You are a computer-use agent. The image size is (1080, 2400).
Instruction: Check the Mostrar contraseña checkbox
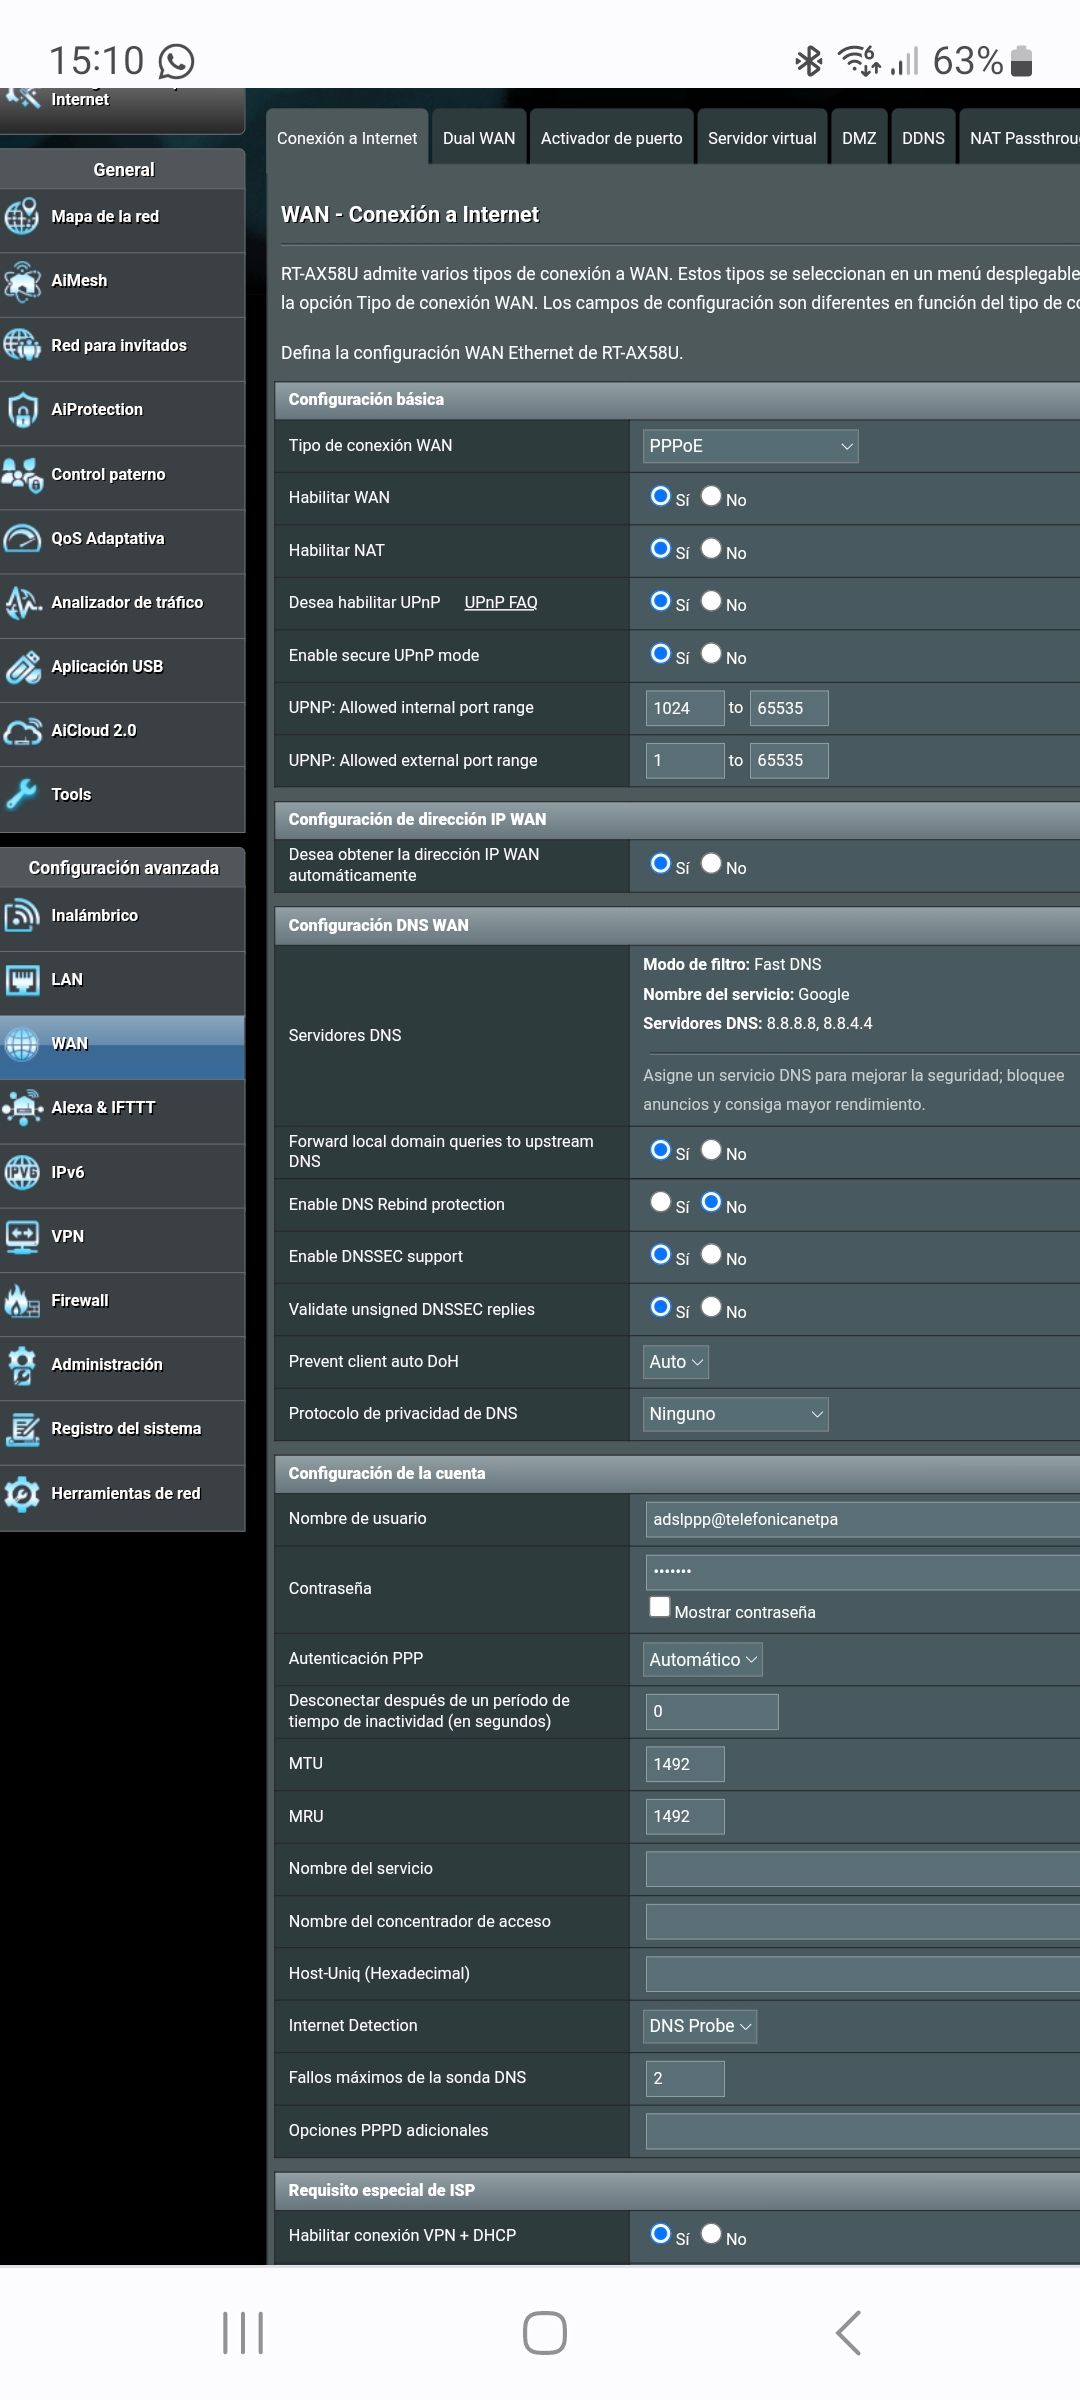coord(660,1607)
